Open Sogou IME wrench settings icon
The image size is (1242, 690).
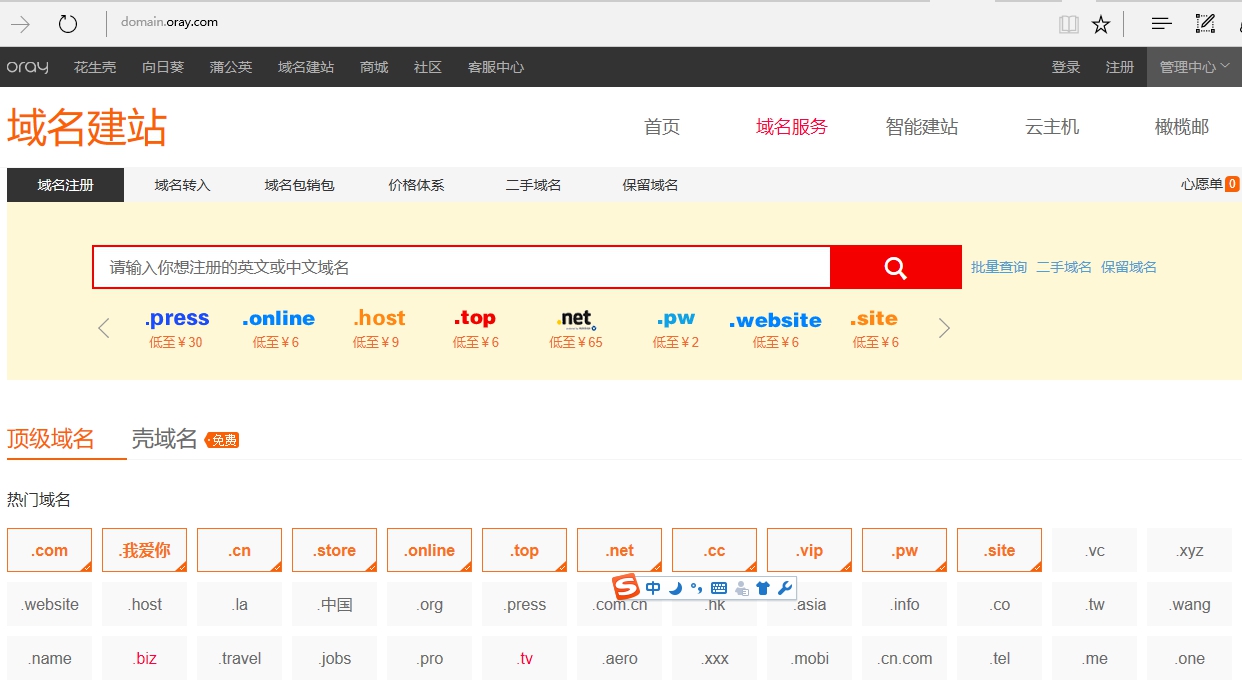click(x=785, y=588)
